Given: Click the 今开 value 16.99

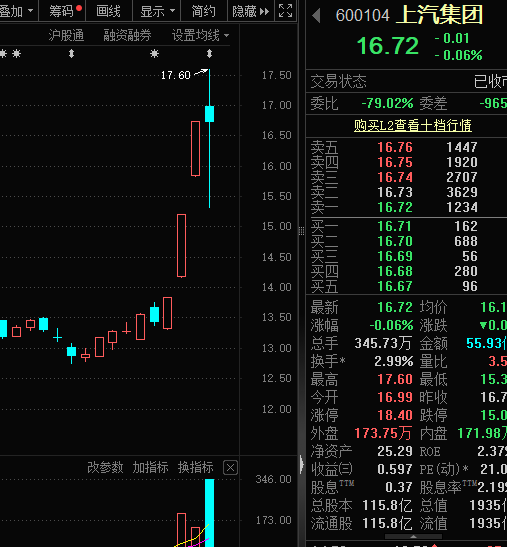Looking at the screenshot, I should click(395, 397).
